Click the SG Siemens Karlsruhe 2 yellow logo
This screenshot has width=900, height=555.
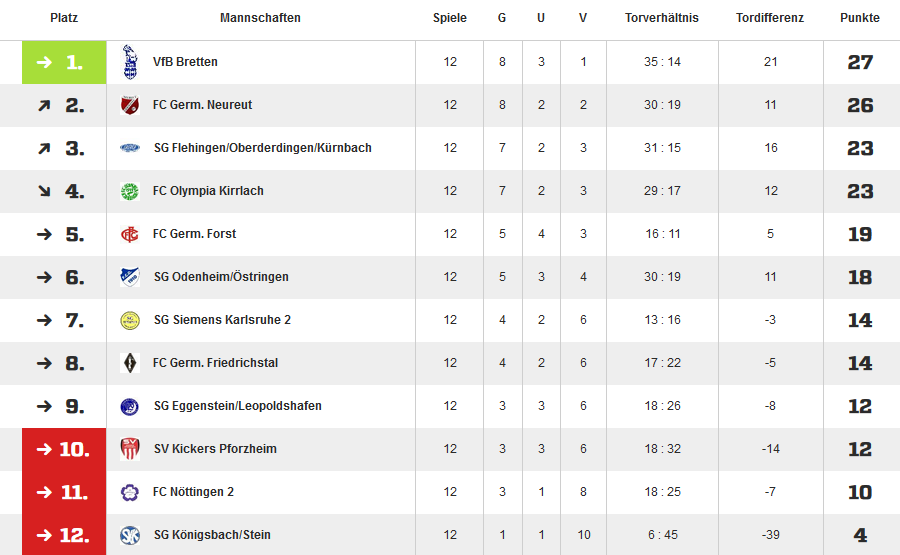point(130,320)
